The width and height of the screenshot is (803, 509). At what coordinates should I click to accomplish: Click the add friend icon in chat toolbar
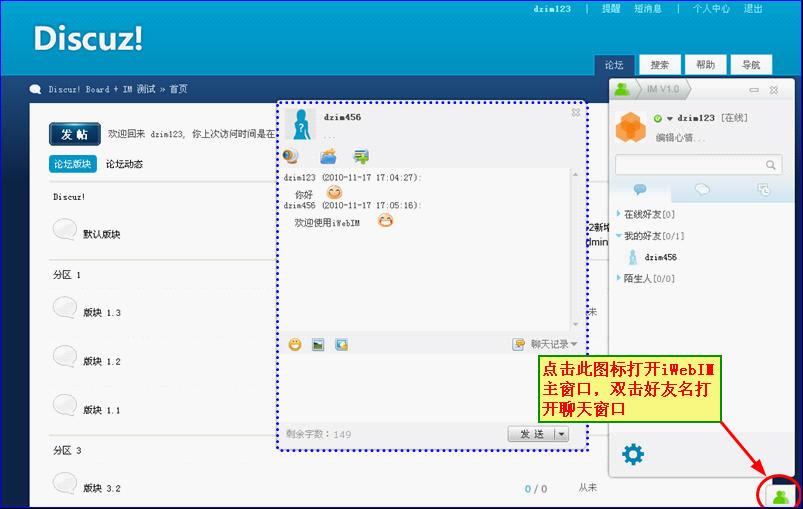(362, 156)
